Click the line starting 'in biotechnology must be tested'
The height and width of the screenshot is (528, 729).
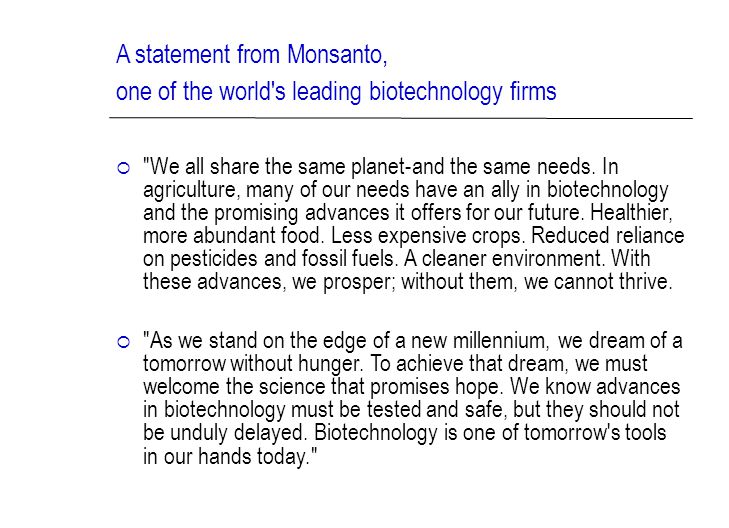(x=411, y=410)
